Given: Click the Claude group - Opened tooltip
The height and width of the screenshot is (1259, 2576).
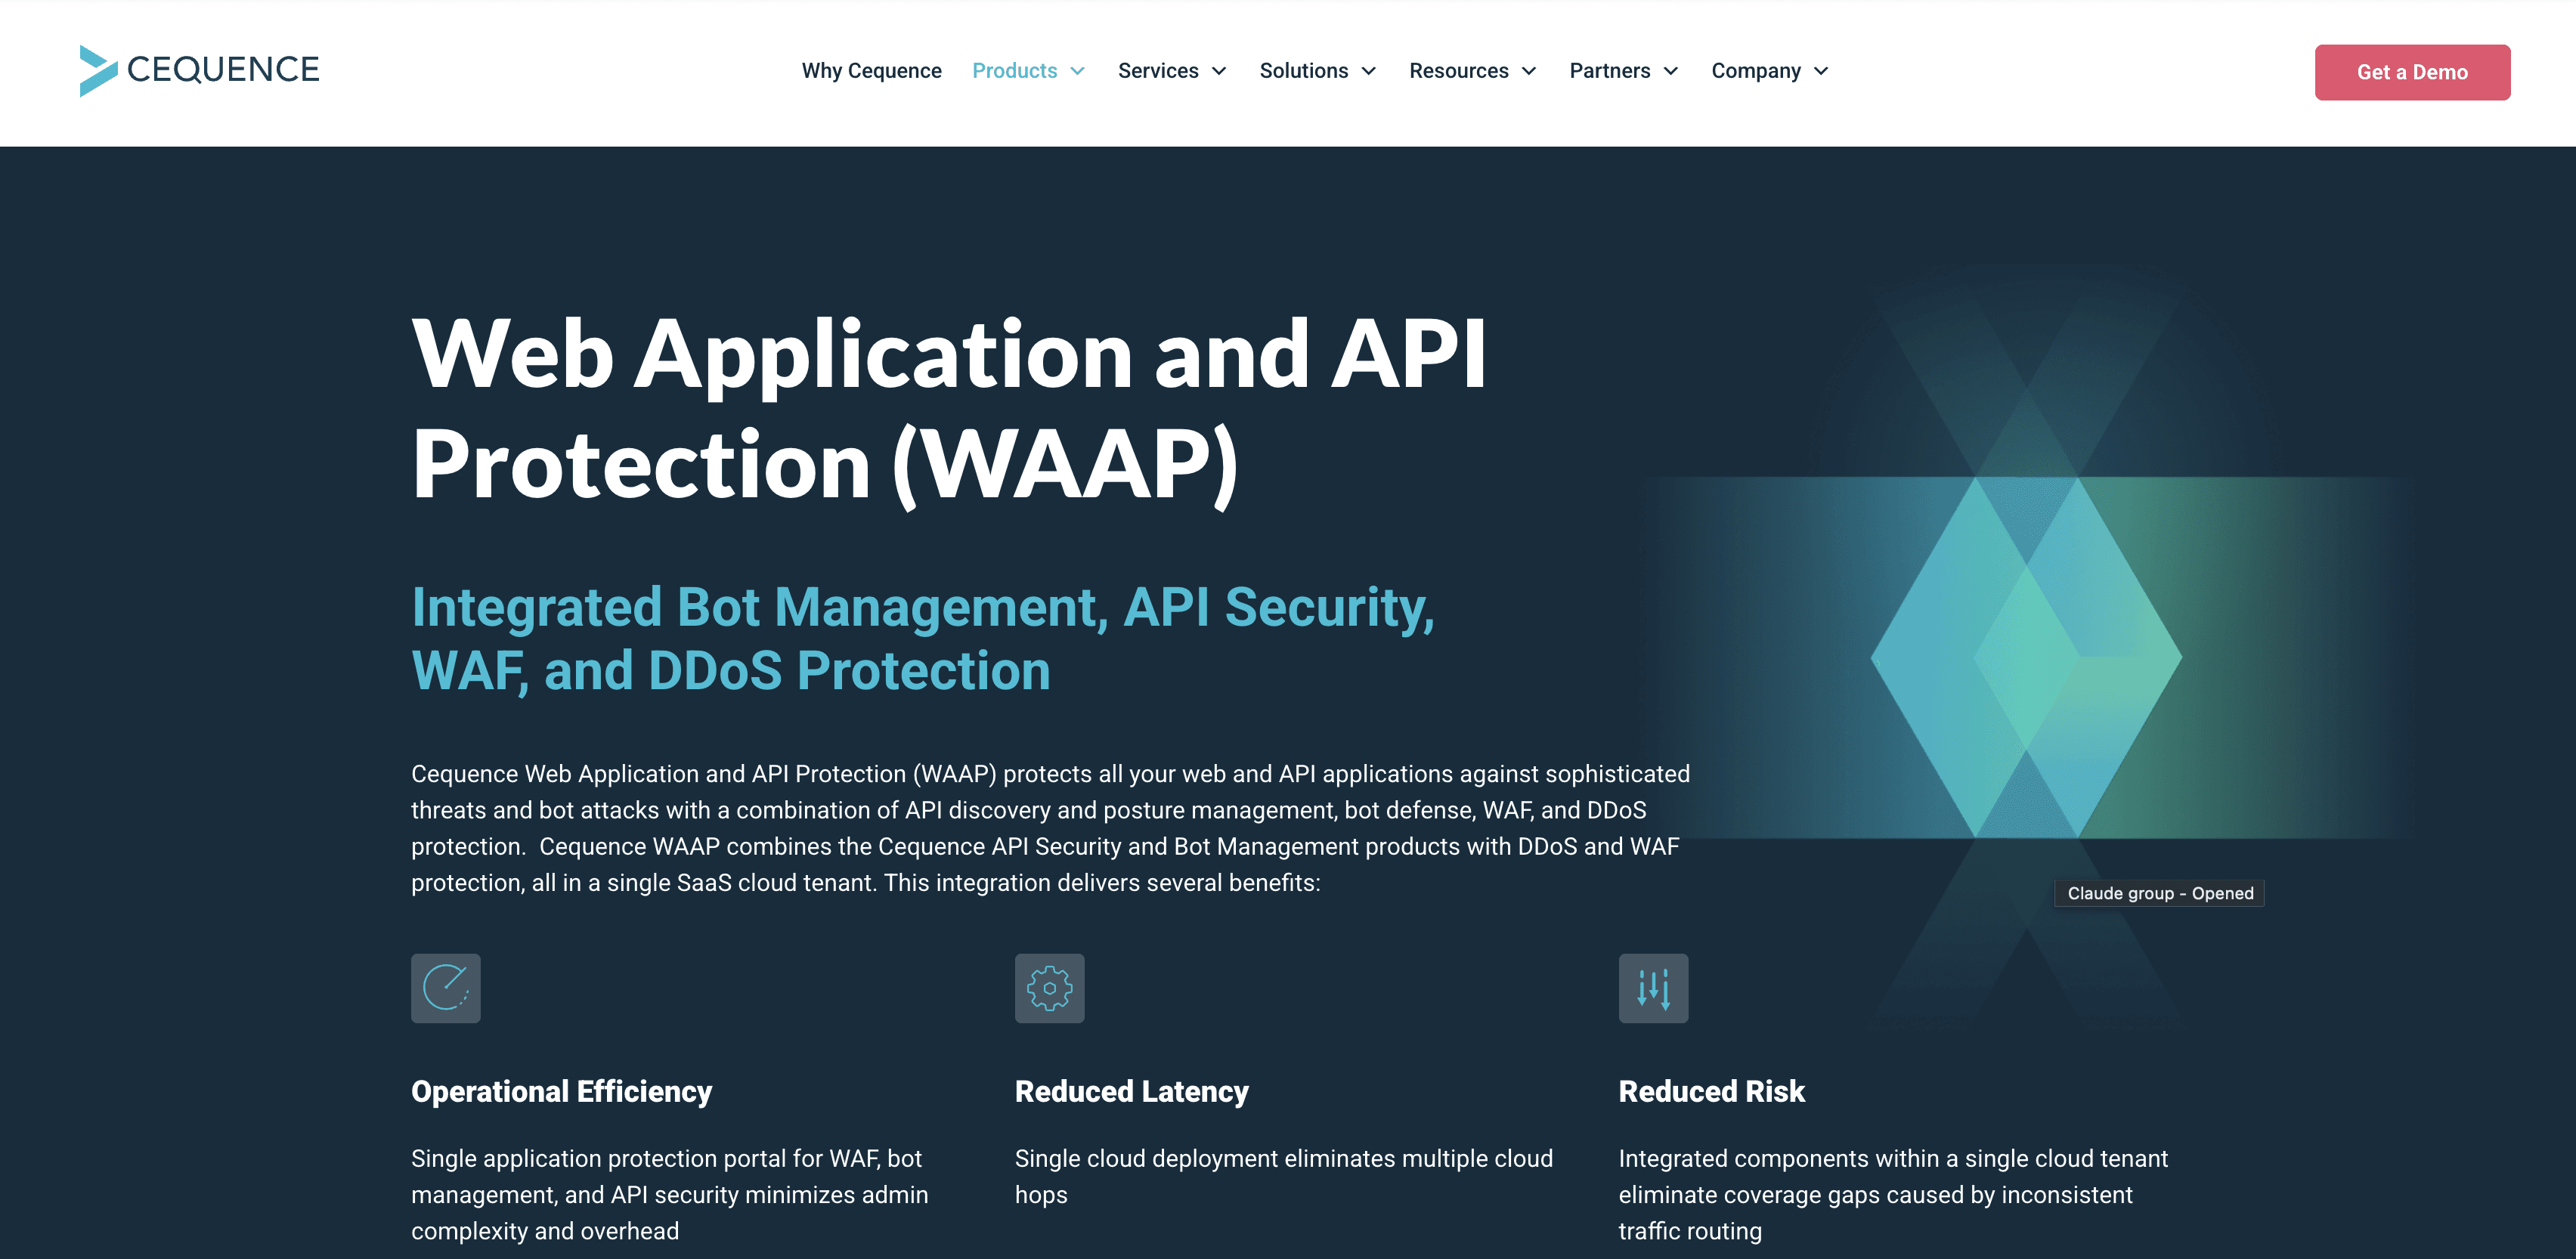Looking at the screenshot, I should tap(2159, 893).
